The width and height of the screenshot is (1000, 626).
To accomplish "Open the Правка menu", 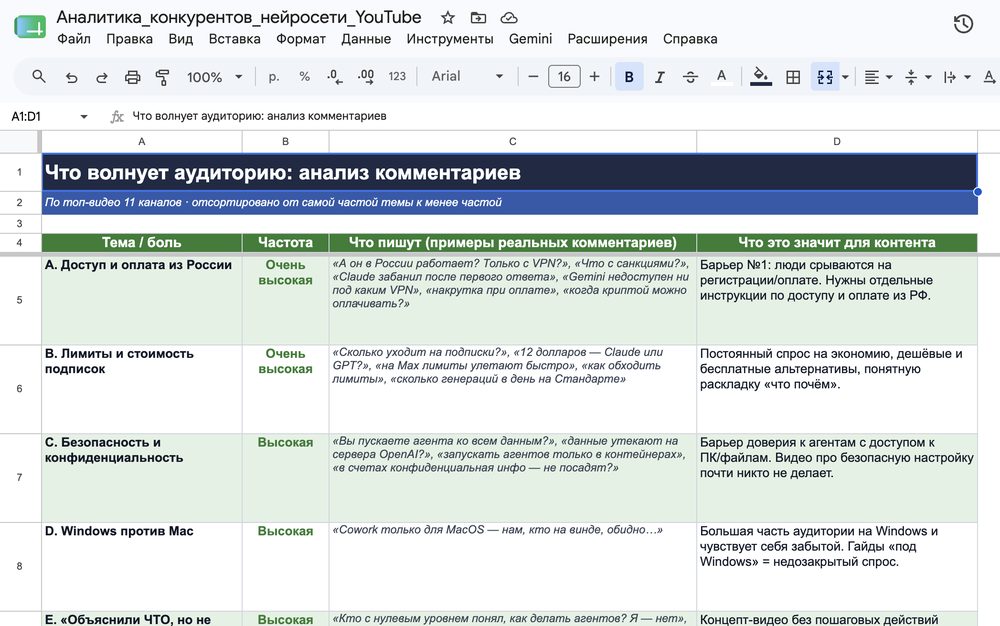I will click(x=129, y=39).
